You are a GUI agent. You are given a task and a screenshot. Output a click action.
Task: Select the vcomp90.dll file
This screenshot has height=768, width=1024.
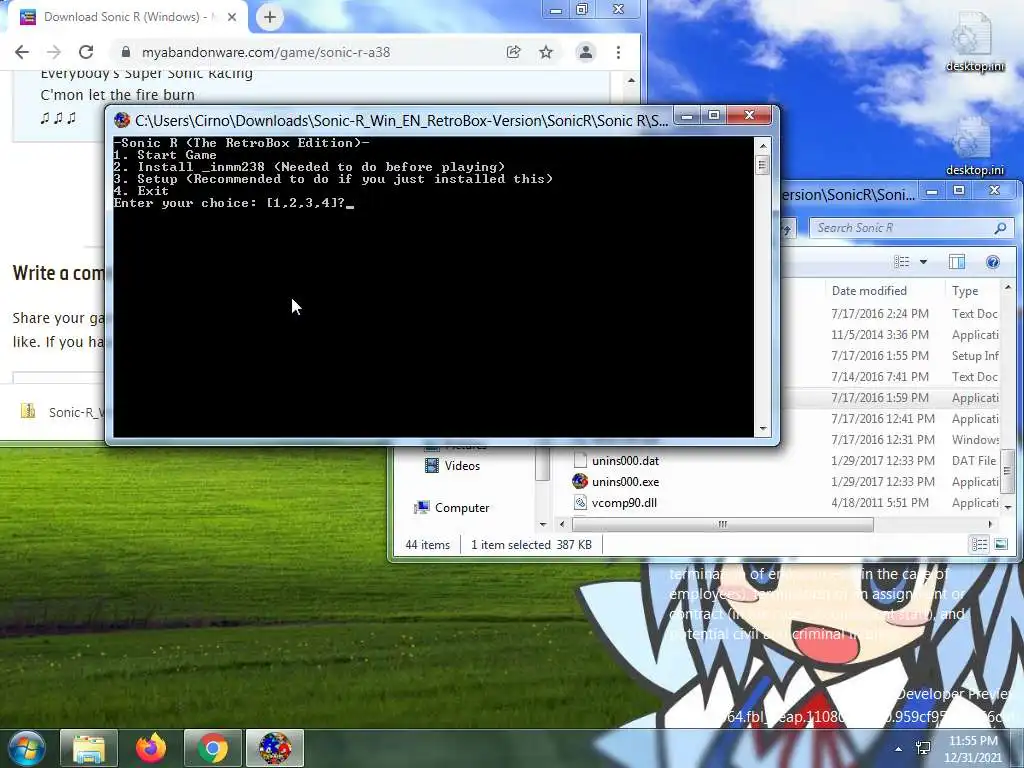pyautogui.click(x=624, y=503)
